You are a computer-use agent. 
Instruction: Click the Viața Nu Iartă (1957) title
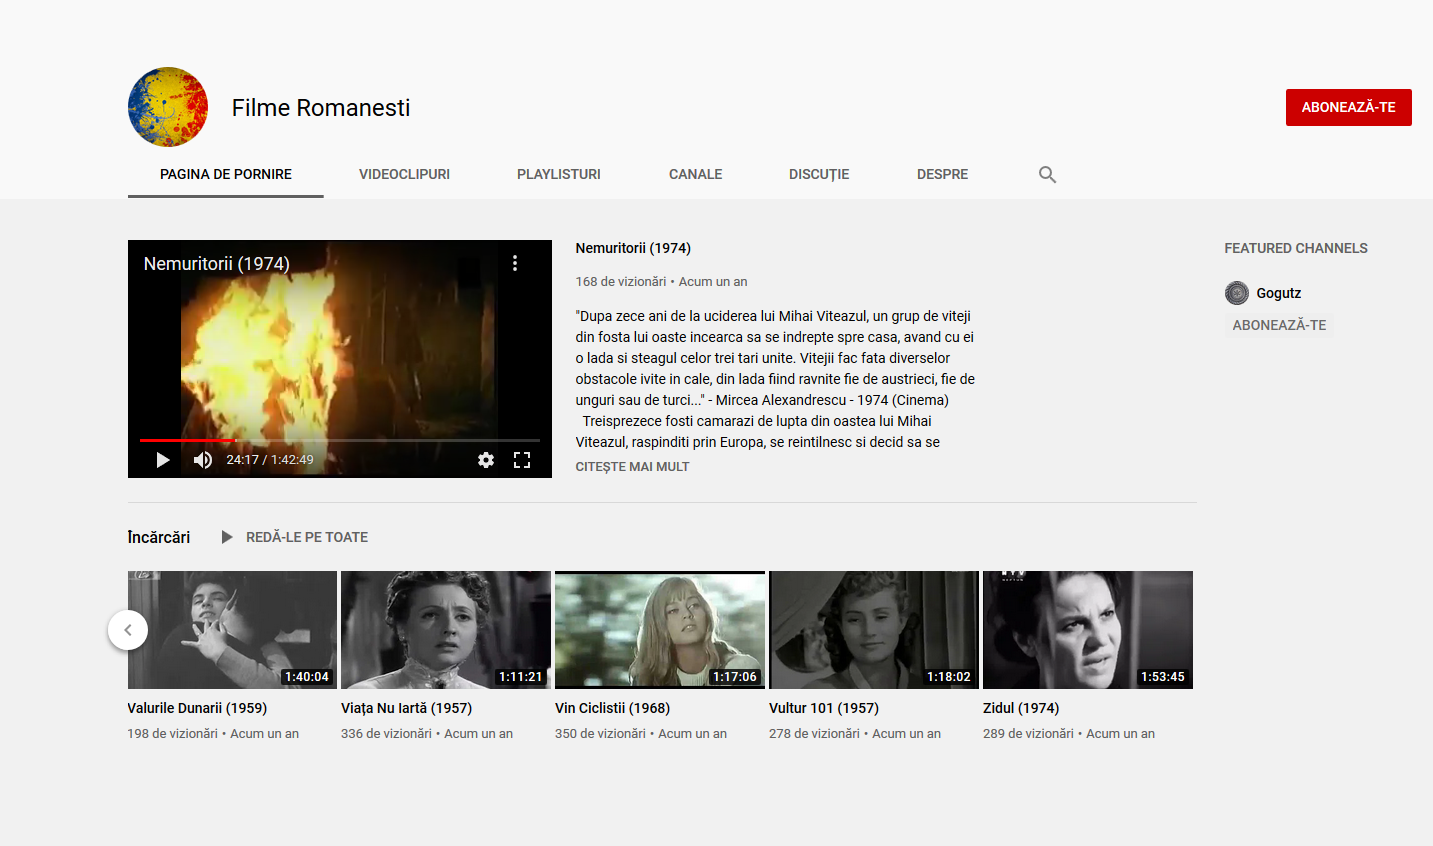click(x=406, y=708)
